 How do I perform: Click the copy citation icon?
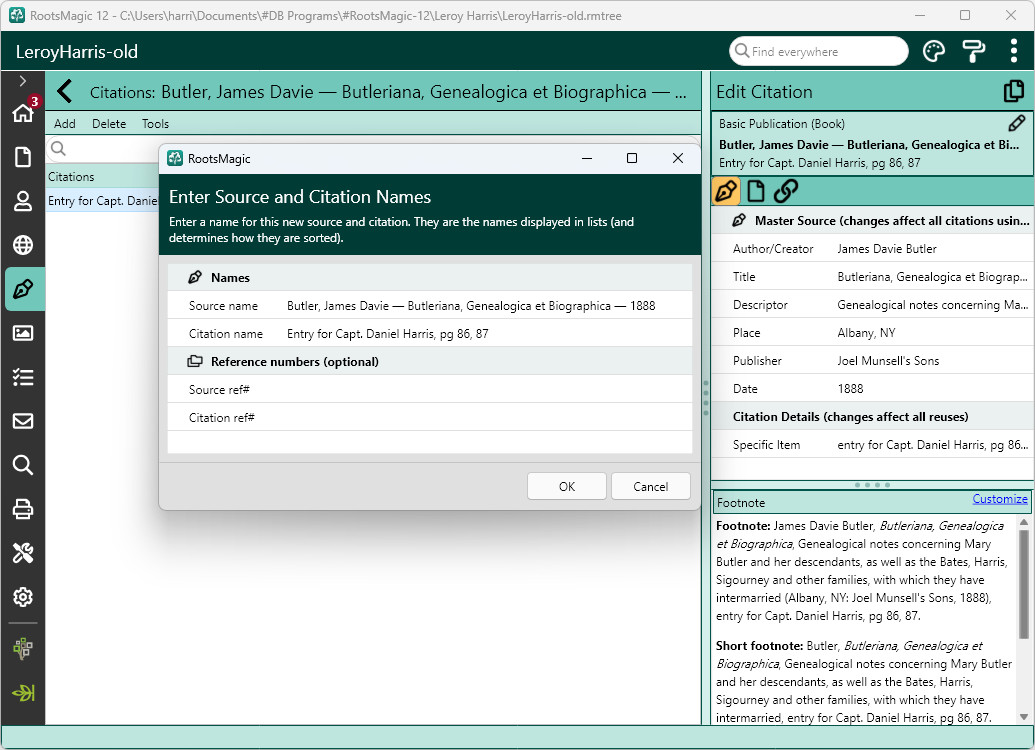click(x=1013, y=91)
